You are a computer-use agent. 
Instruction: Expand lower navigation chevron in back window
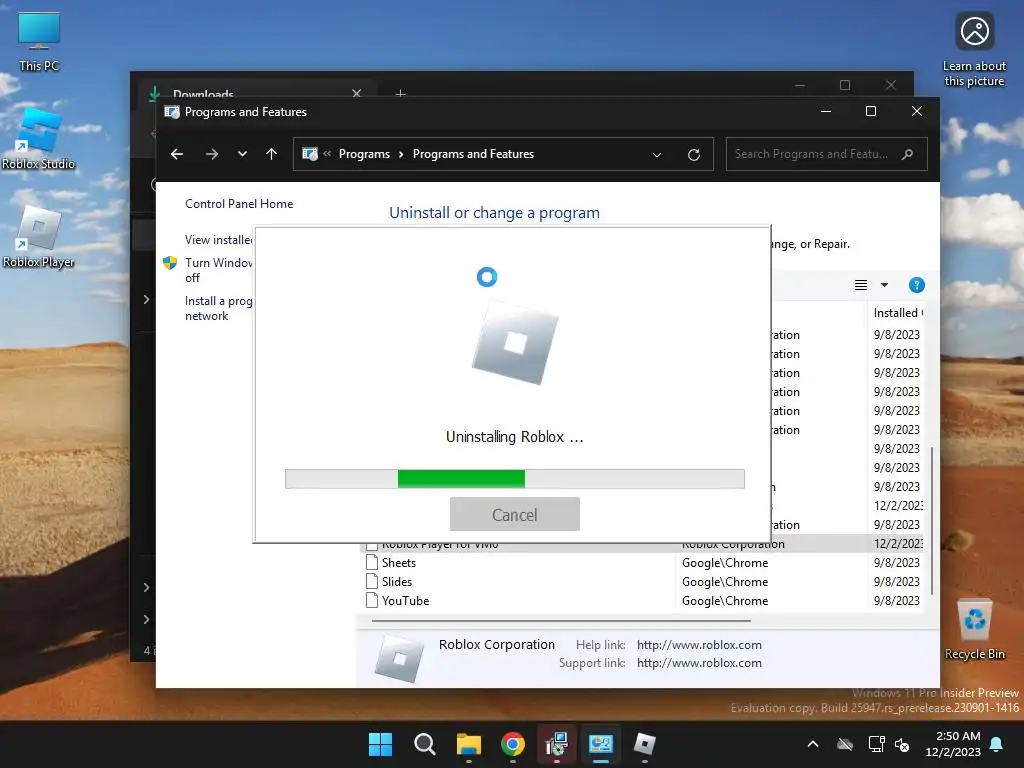pyautogui.click(x=146, y=587)
